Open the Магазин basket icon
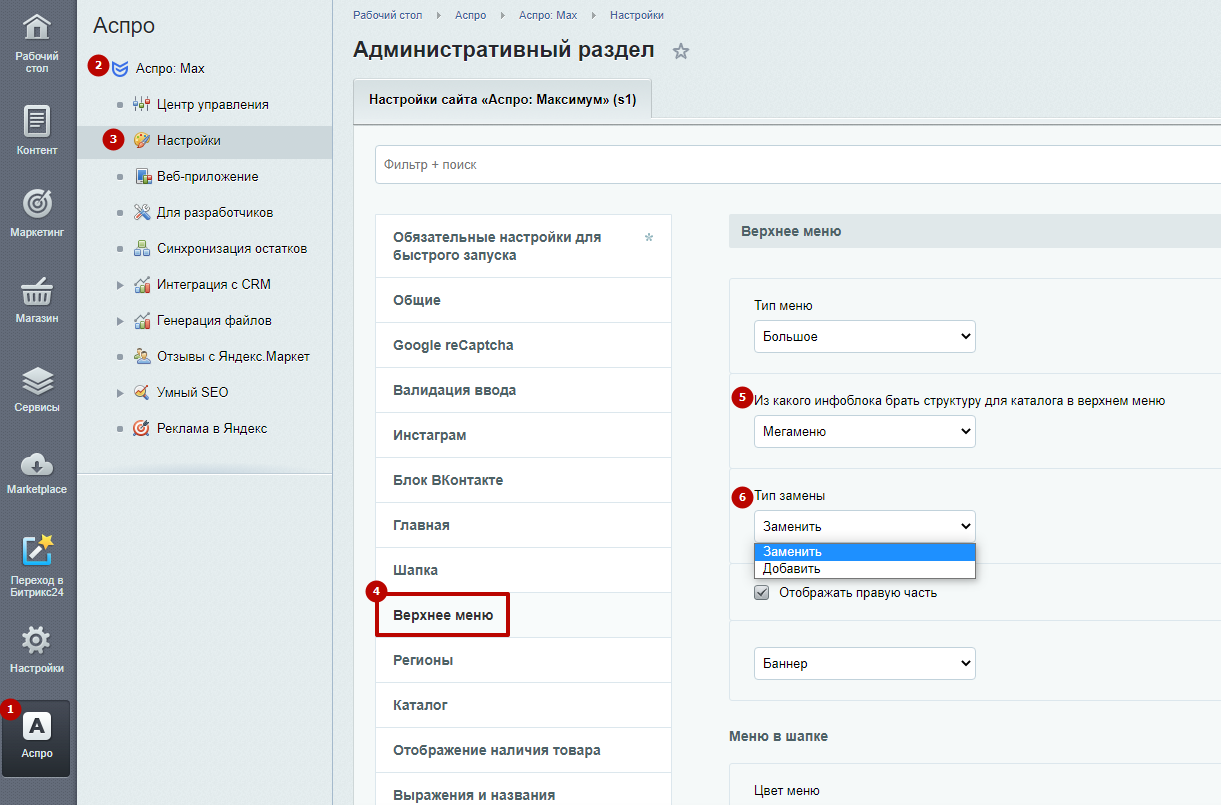1221x805 pixels. pos(37,292)
